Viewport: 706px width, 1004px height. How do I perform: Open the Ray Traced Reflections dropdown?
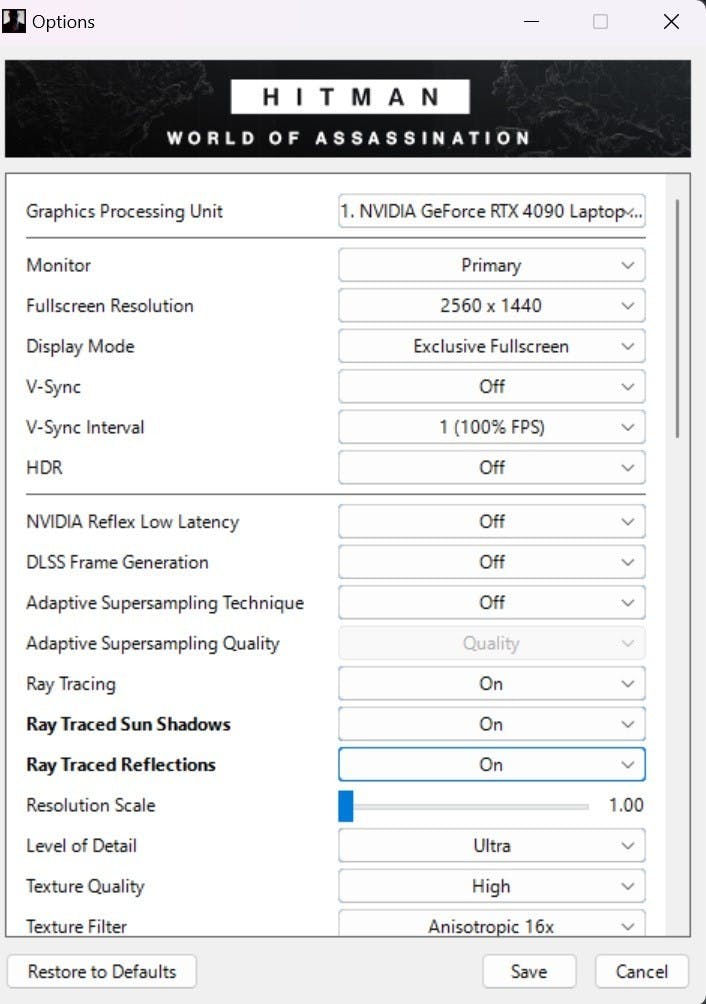pos(492,764)
